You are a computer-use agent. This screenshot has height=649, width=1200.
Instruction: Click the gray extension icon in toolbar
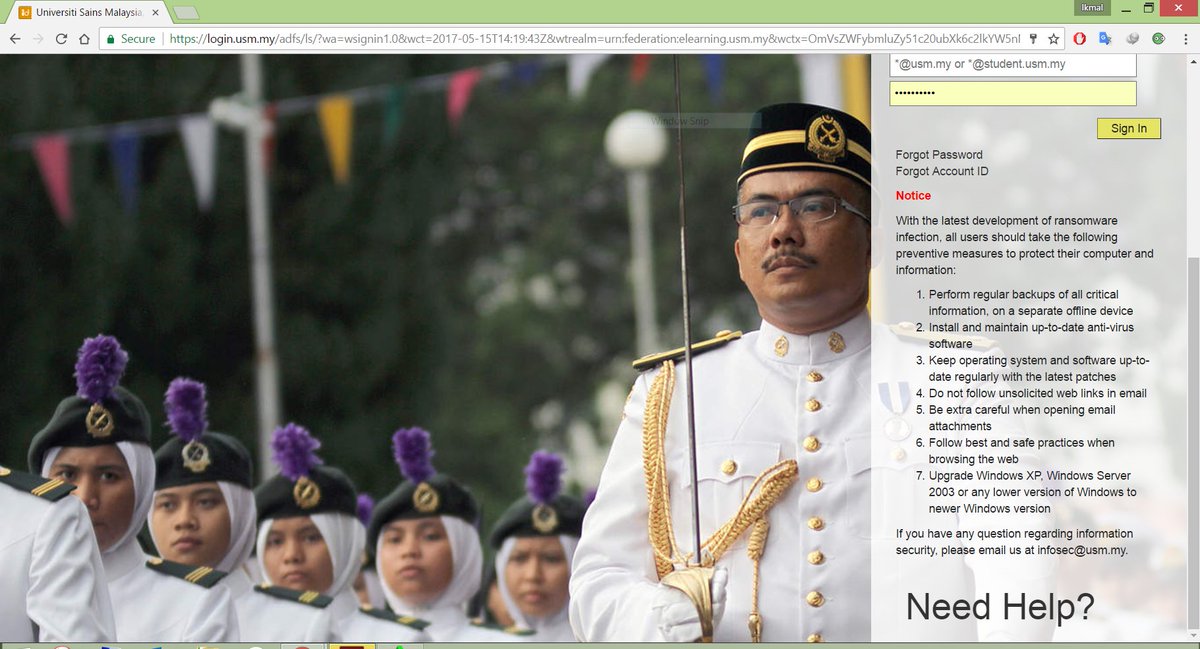[x=1132, y=39]
